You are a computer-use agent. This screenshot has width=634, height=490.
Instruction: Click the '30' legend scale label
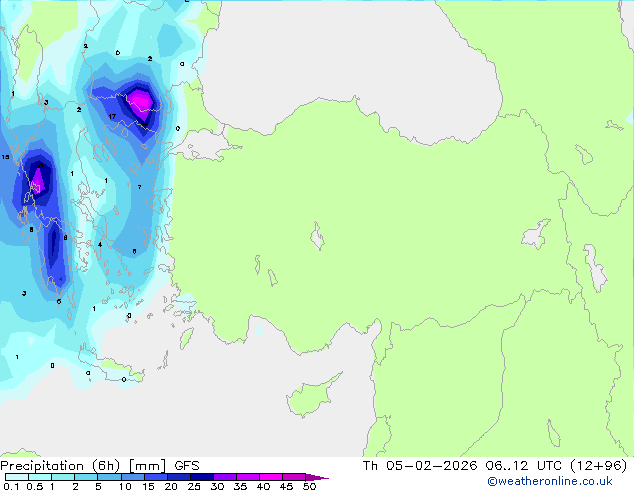[x=217, y=486]
